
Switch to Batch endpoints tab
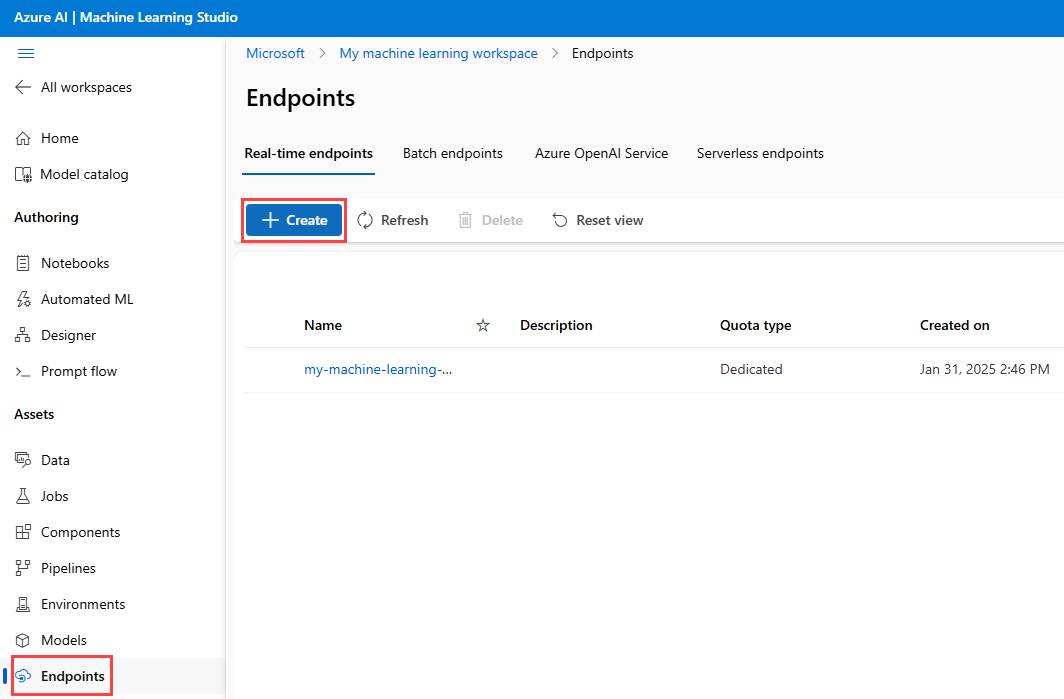point(452,153)
